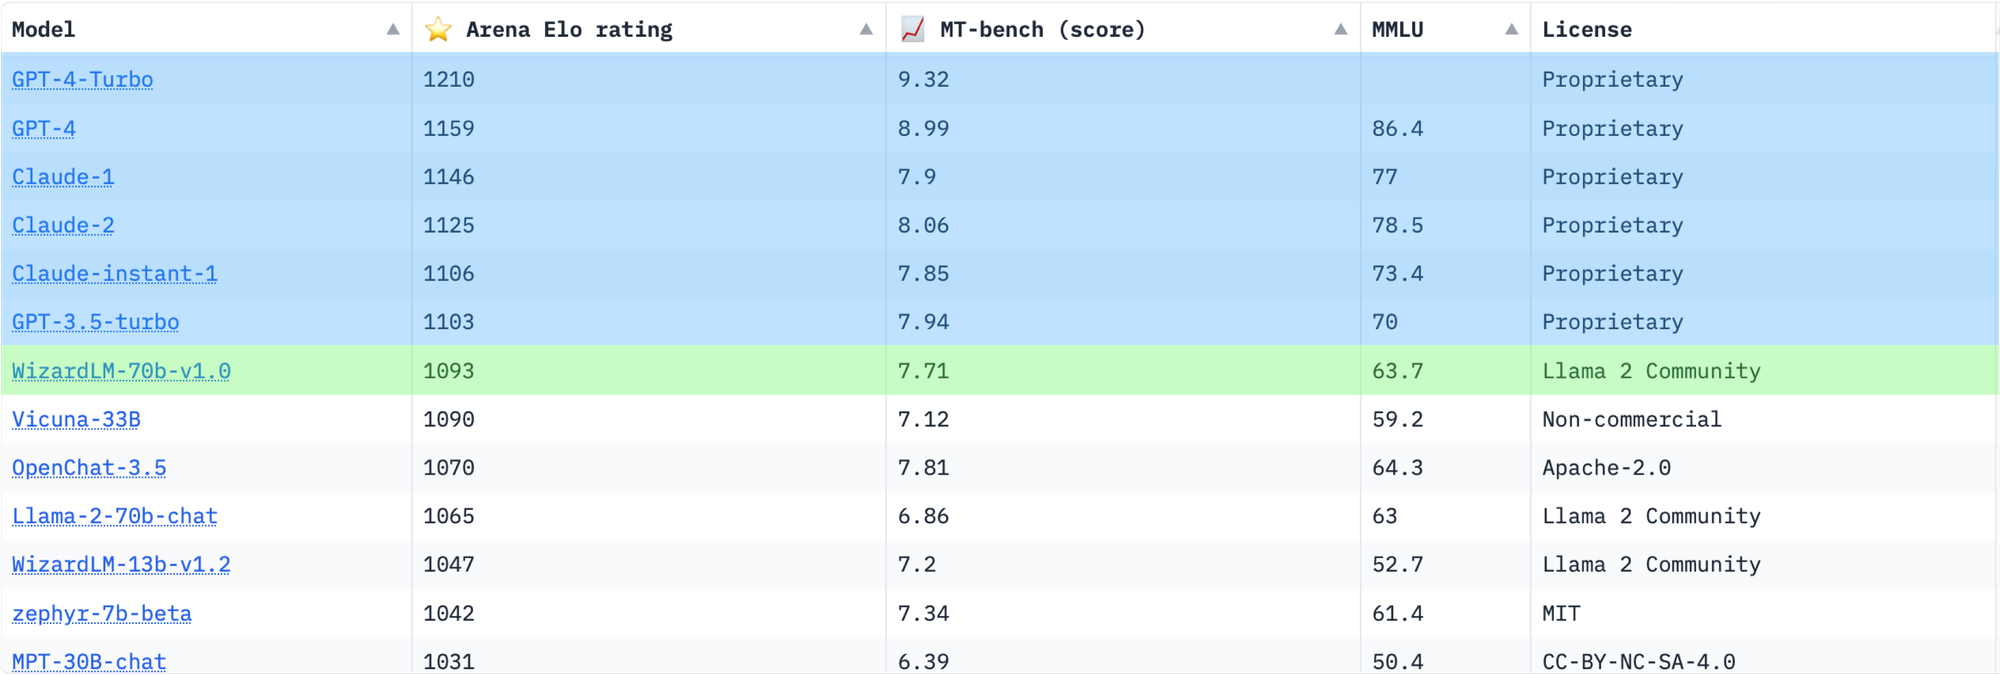Open the GPT-4-Turbo model link

pos(82,79)
